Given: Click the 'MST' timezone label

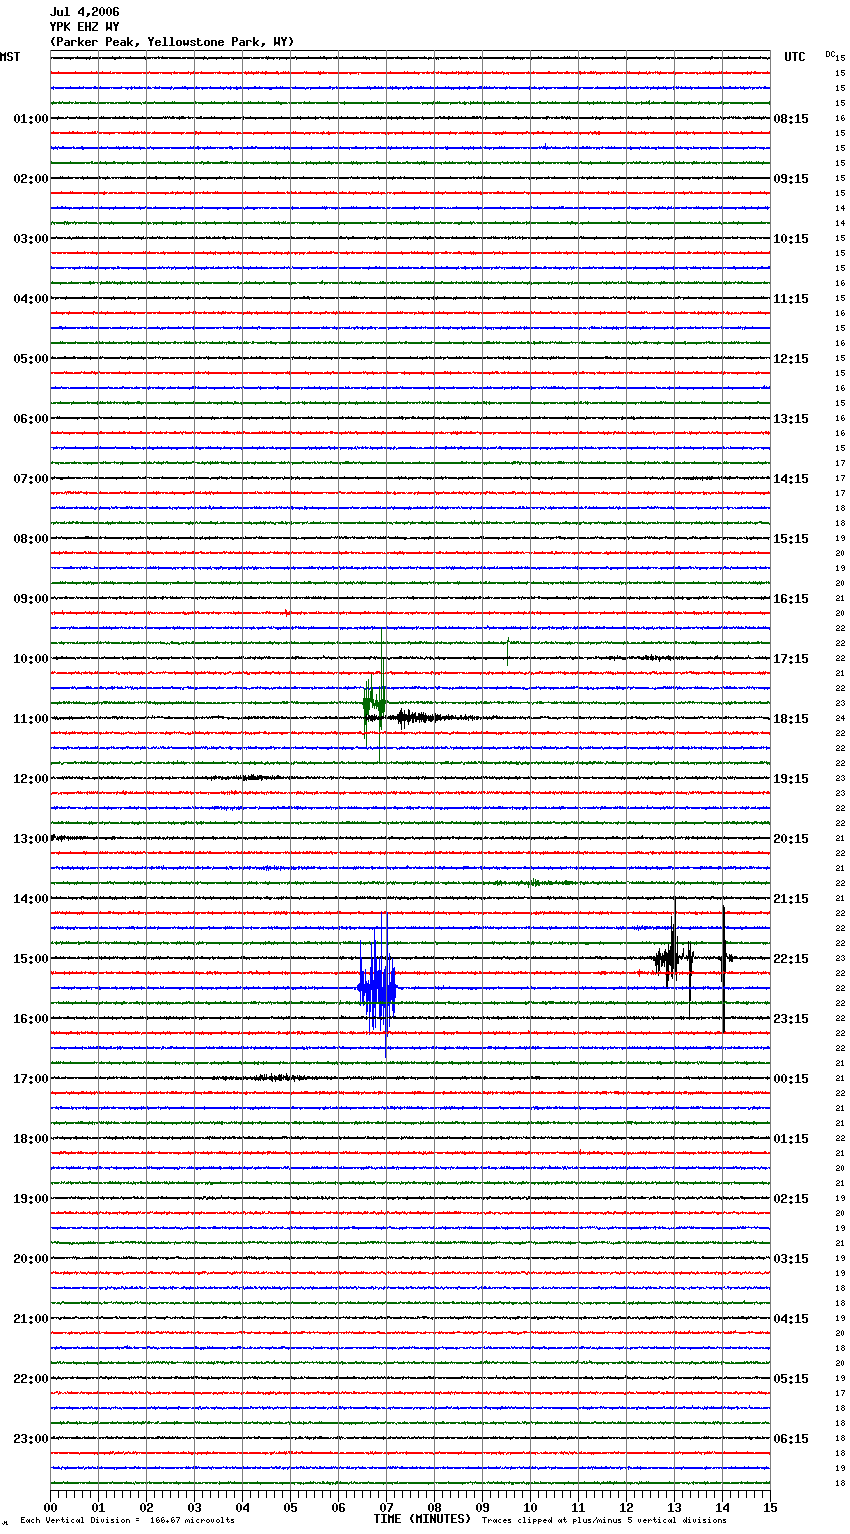Looking at the screenshot, I should 10,57.
